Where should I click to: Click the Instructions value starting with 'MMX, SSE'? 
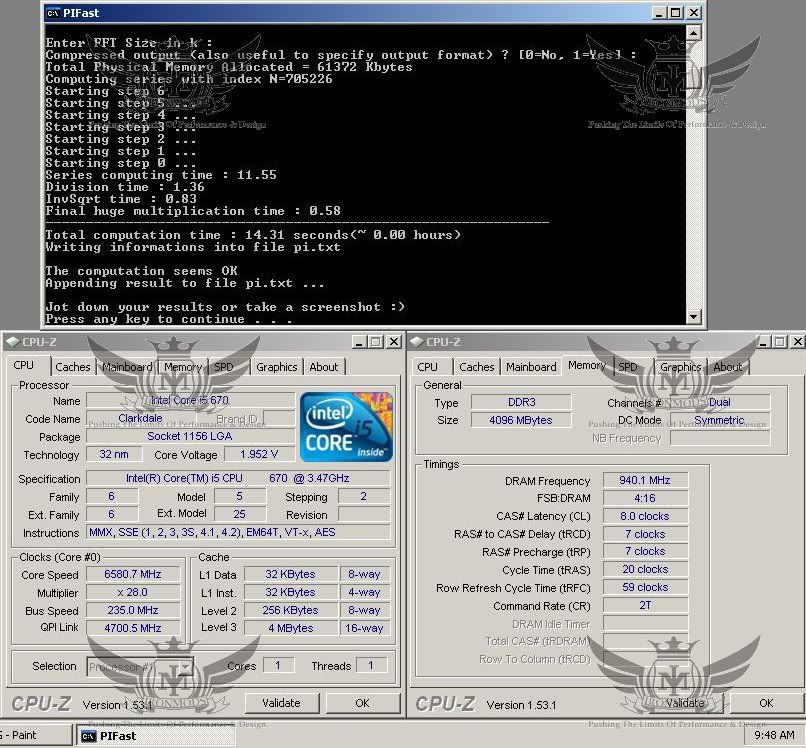coord(238,533)
